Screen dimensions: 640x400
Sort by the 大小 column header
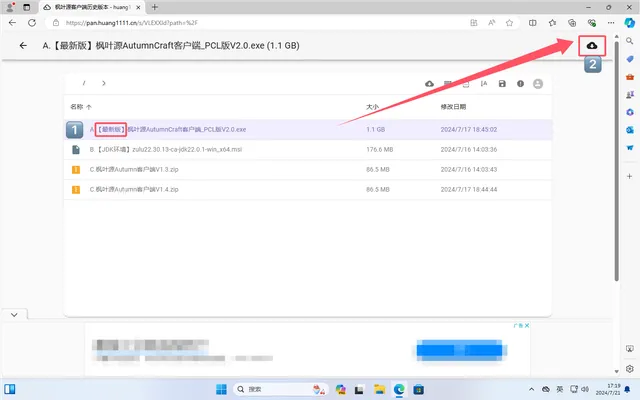click(x=372, y=107)
